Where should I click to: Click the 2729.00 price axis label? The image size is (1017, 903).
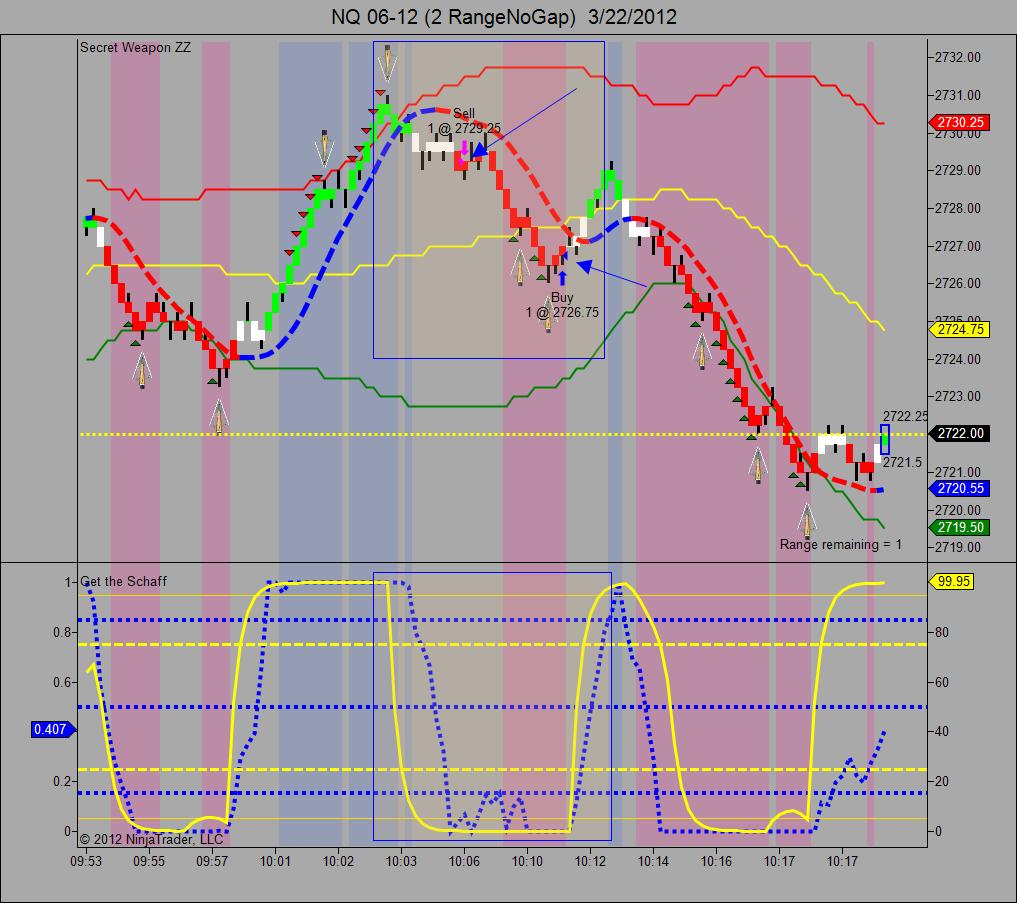point(958,170)
